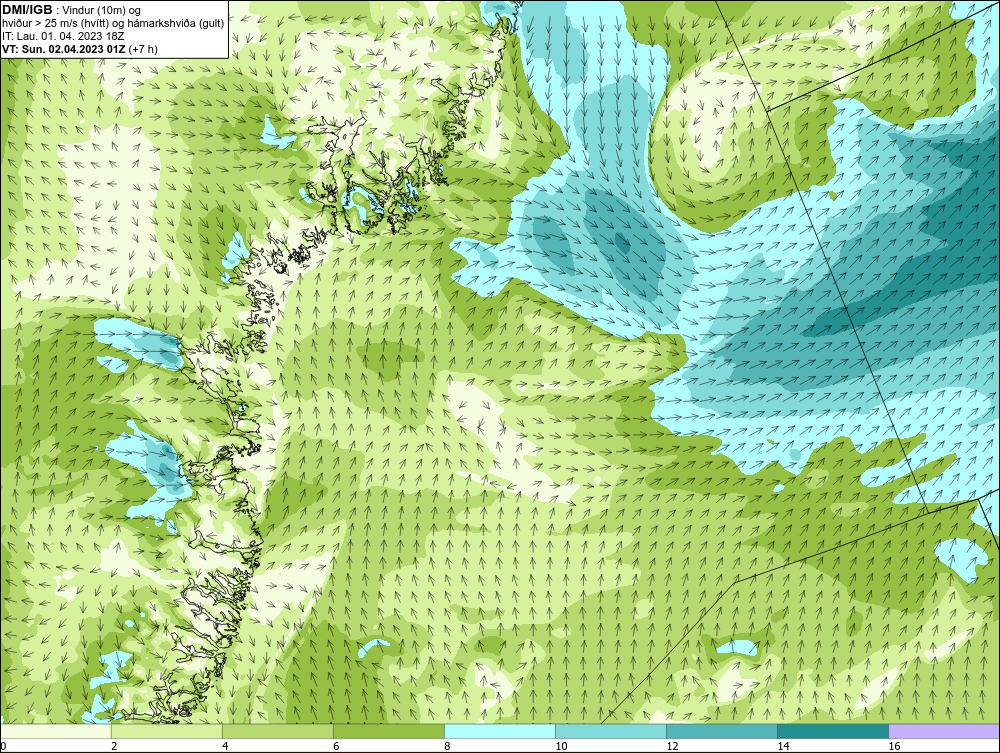Click the legend label 12
This screenshot has width=1000, height=753.
(x=672, y=746)
